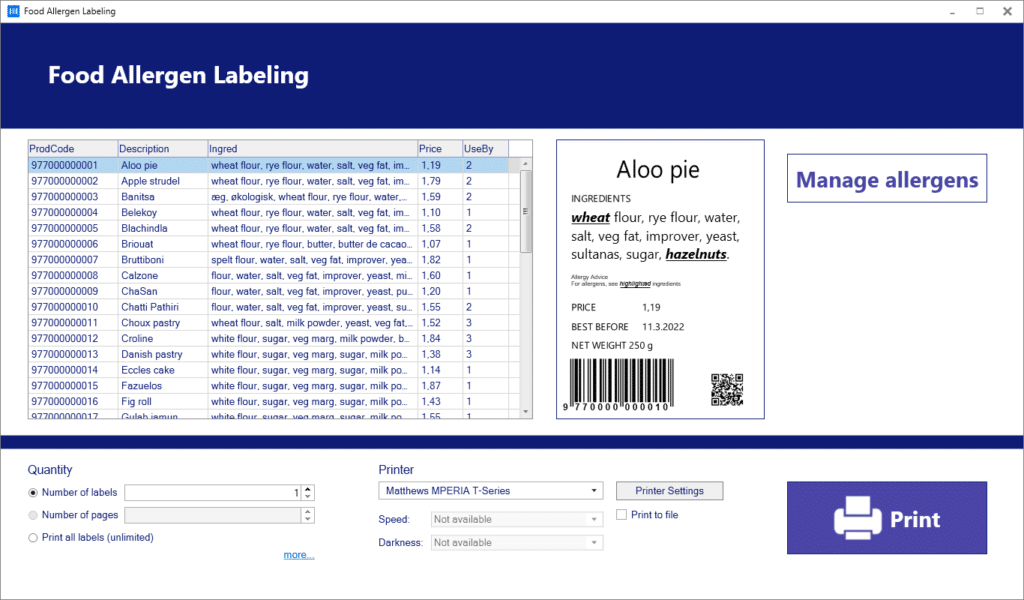Select the Aloo pie row

coord(268,165)
